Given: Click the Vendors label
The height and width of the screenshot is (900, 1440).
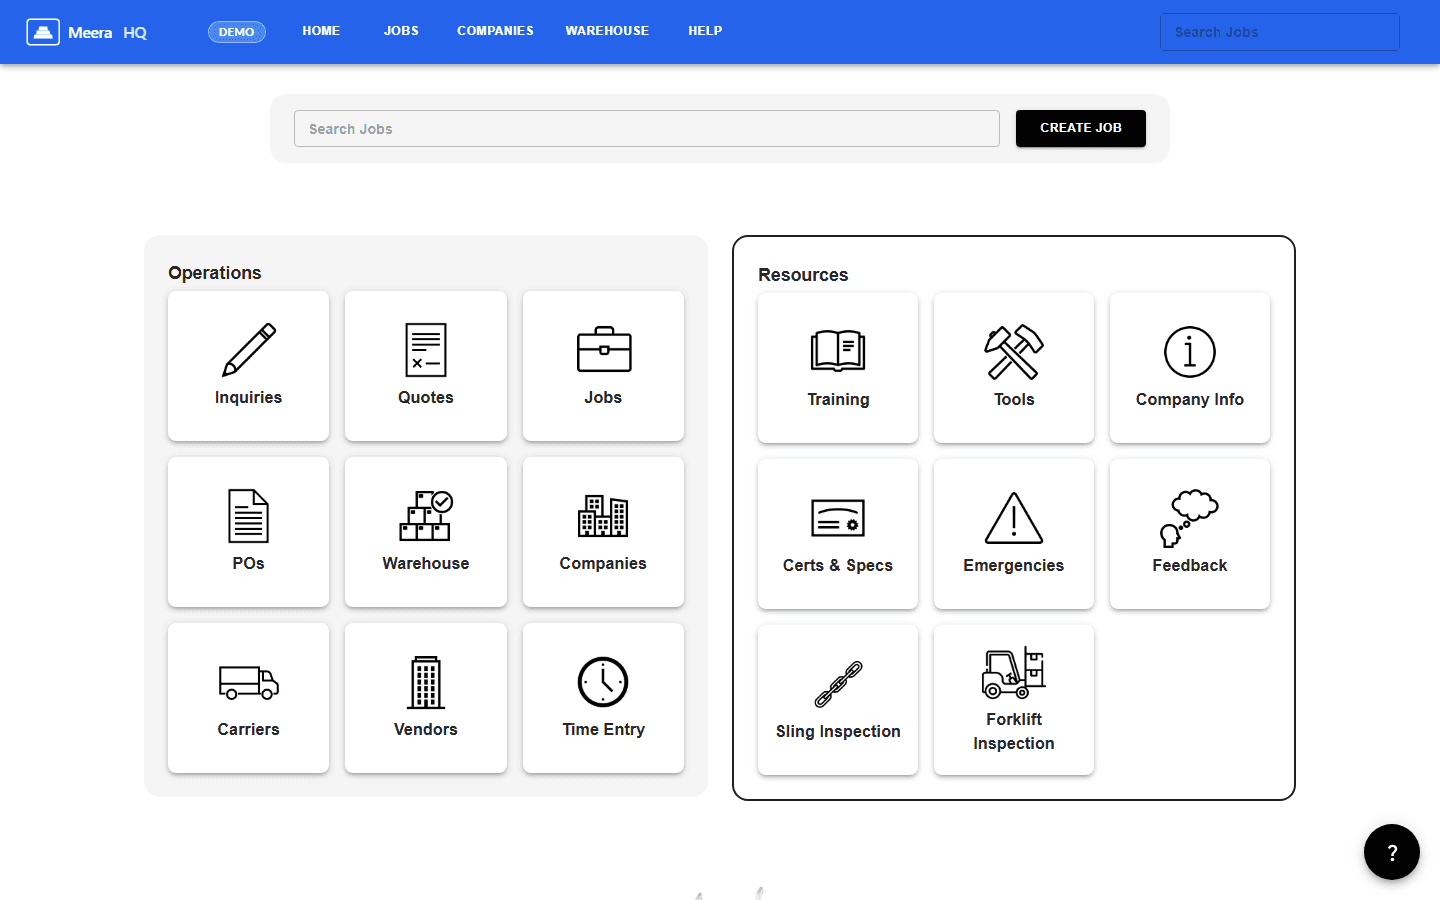Looking at the screenshot, I should [426, 729].
